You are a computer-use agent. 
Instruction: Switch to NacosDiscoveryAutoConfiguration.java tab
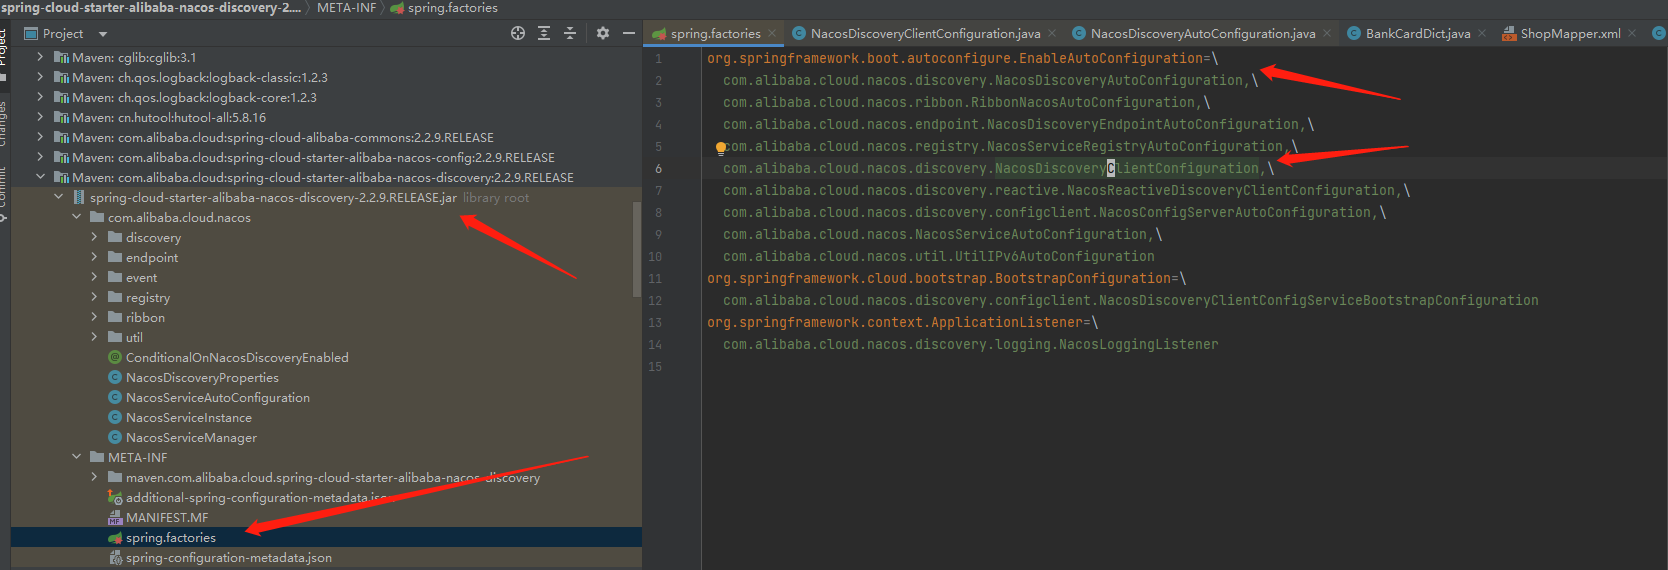coord(1203,33)
